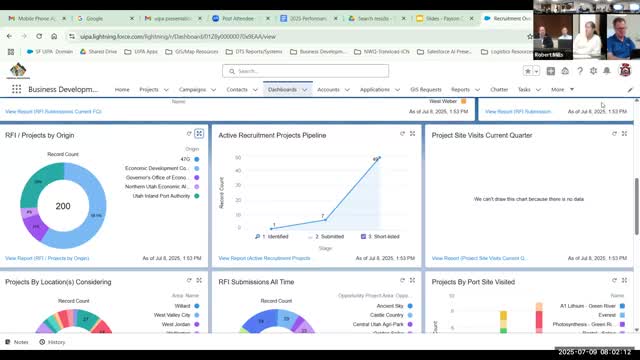This screenshot has height=360, width=640.
Task: Refresh the Active Recruitment Projects Pipeline chart
Action: pyautogui.click(x=402, y=133)
